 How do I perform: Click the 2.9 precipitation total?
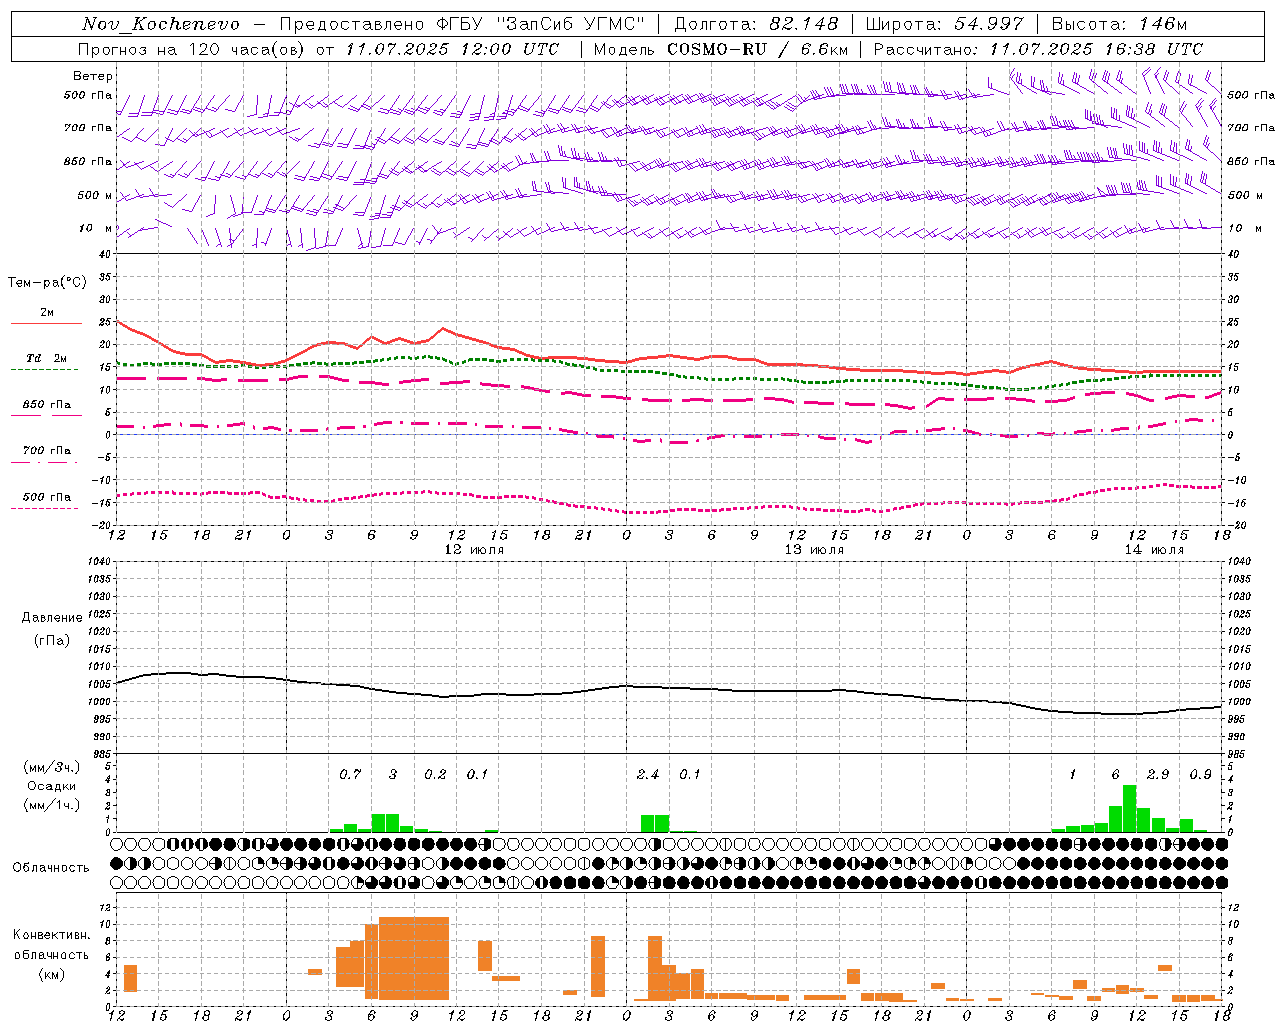[1158, 774]
